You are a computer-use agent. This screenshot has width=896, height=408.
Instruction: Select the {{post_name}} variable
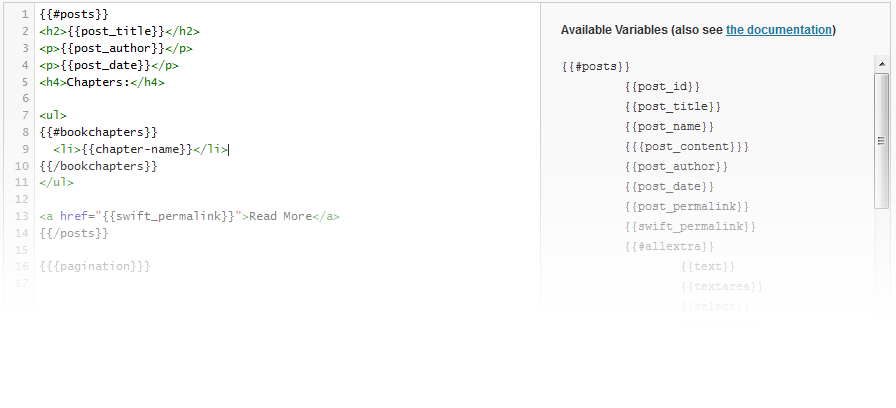point(669,127)
